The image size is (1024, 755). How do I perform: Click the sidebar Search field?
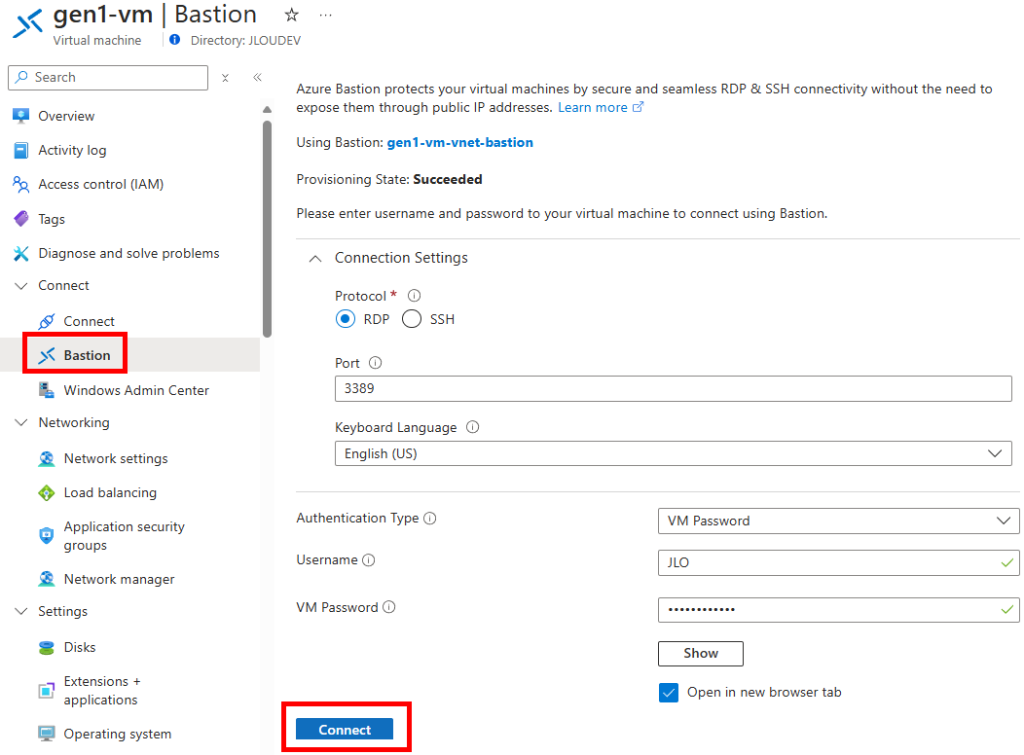coord(108,78)
